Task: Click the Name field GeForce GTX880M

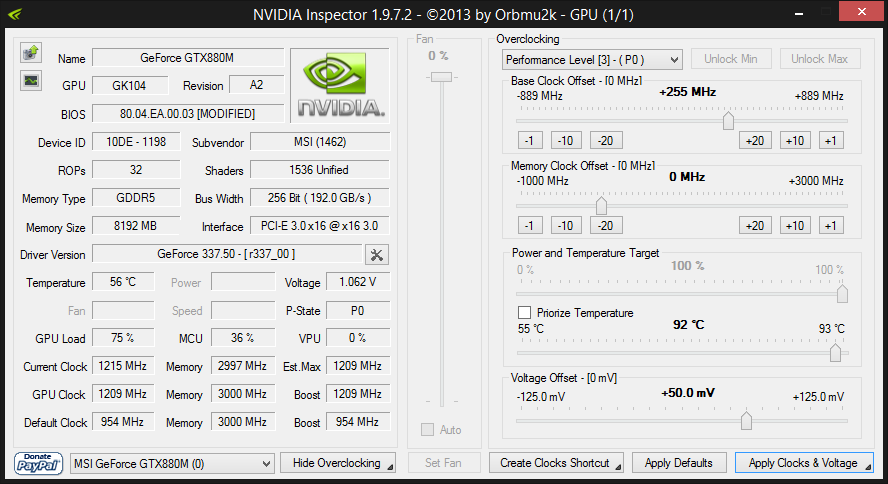Action: 187,58
